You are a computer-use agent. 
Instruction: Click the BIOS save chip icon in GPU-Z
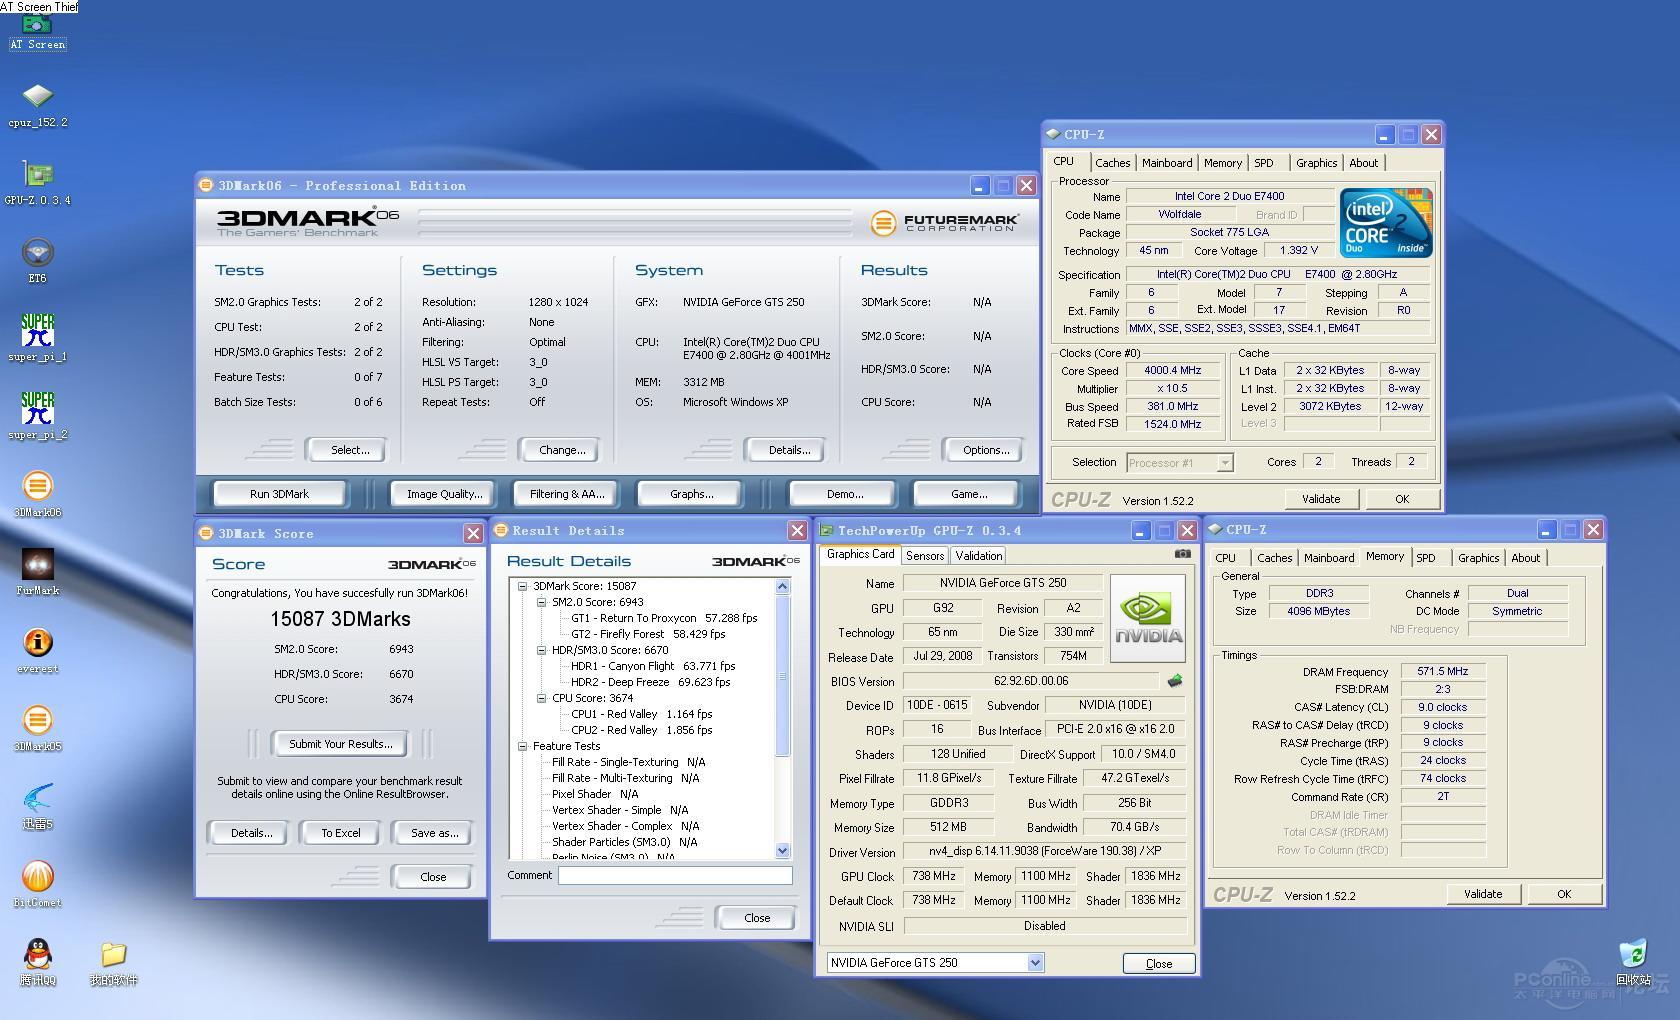[1175, 681]
